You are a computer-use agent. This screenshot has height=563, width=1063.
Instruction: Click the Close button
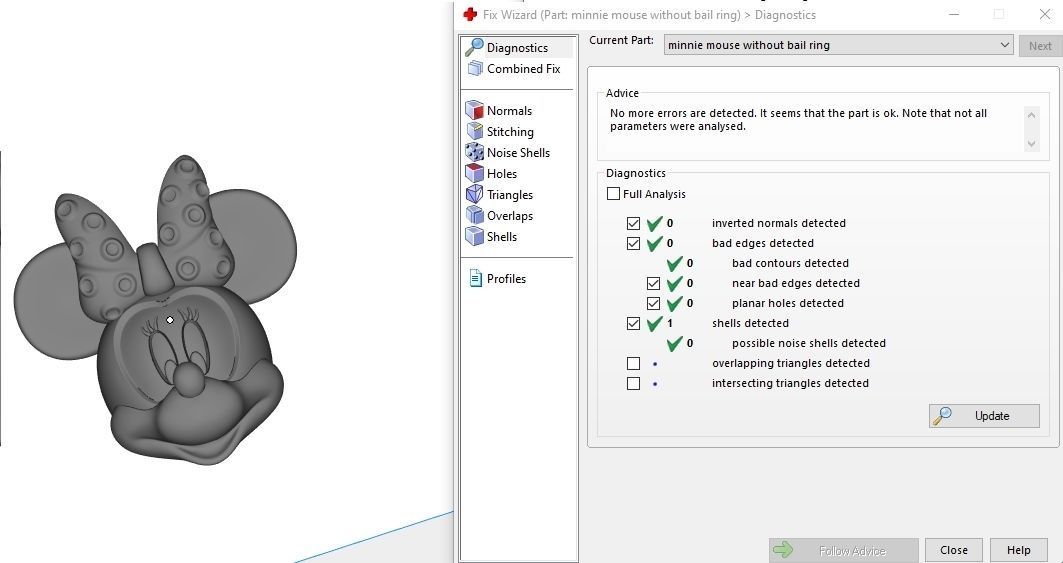click(954, 550)
